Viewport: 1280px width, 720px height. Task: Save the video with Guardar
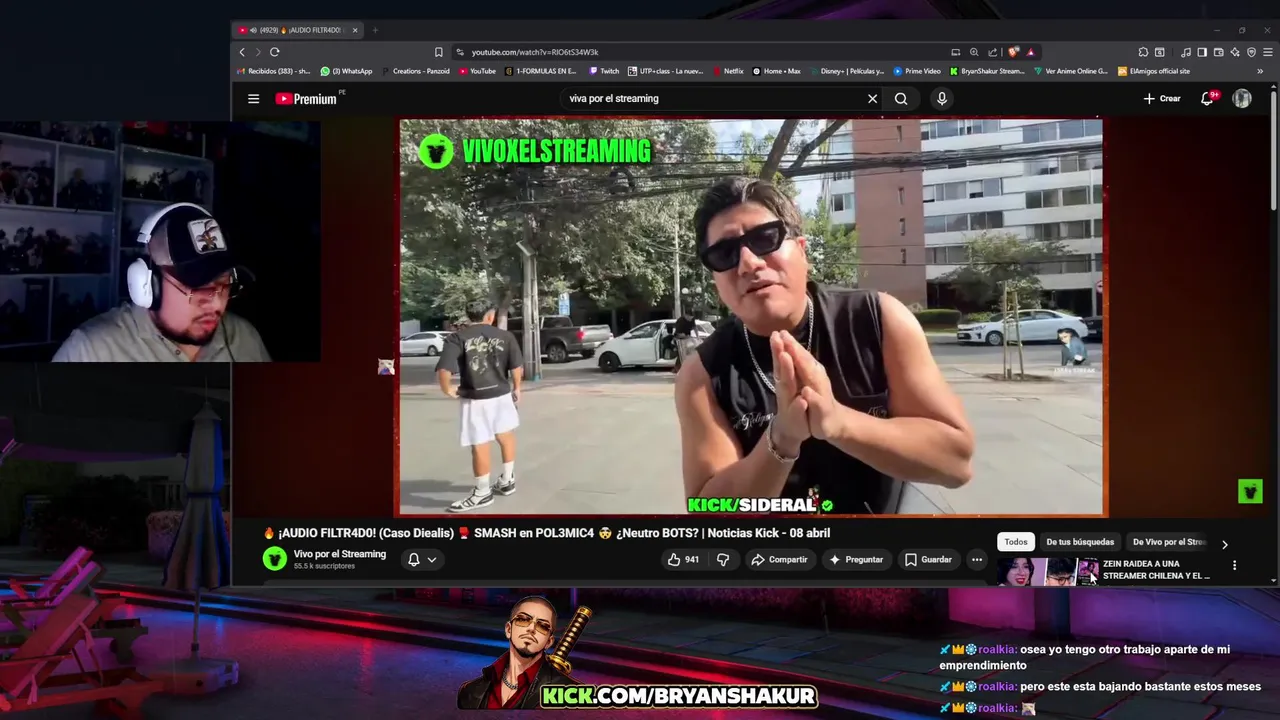(928, 560)
